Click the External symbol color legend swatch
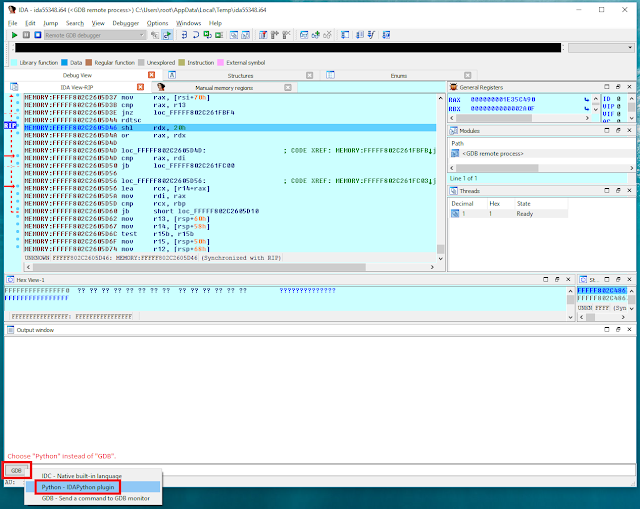Screen dimensions: 640x509 tap(220, 62)
